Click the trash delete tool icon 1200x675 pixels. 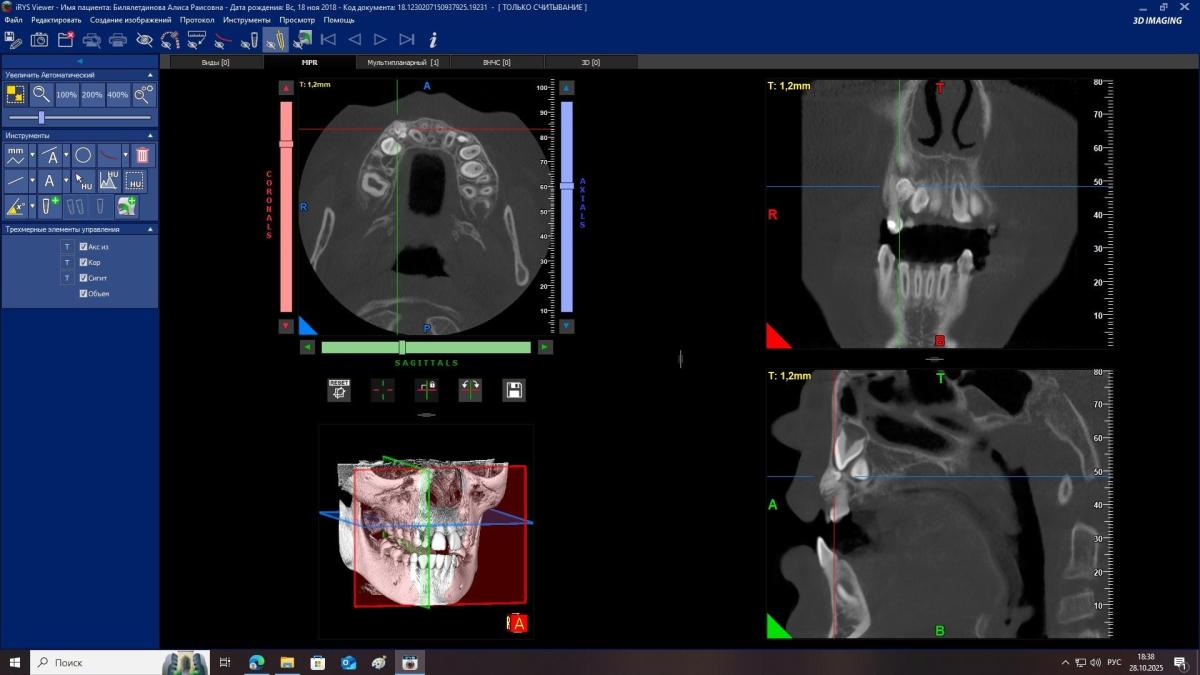coord(142,155)
